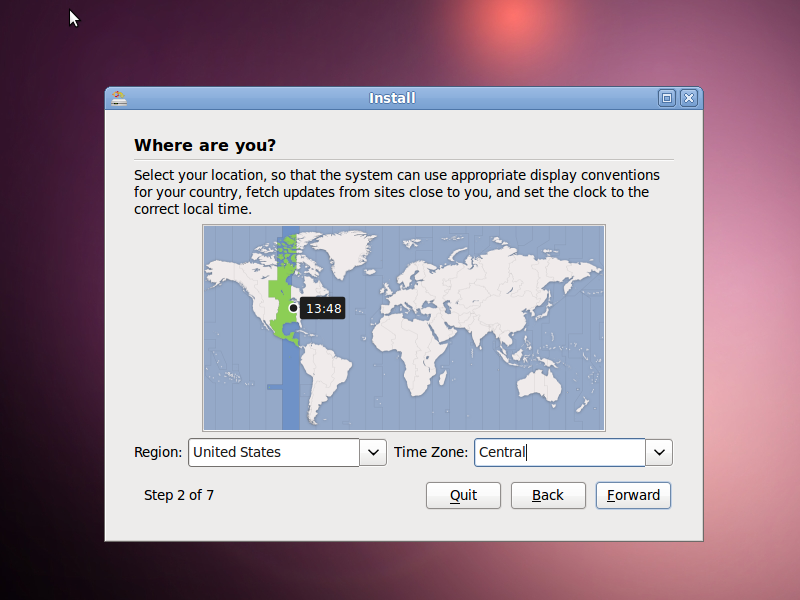Maximize the Install window
The height and width of the screenshot is (600, 800).
click(667, 98)
